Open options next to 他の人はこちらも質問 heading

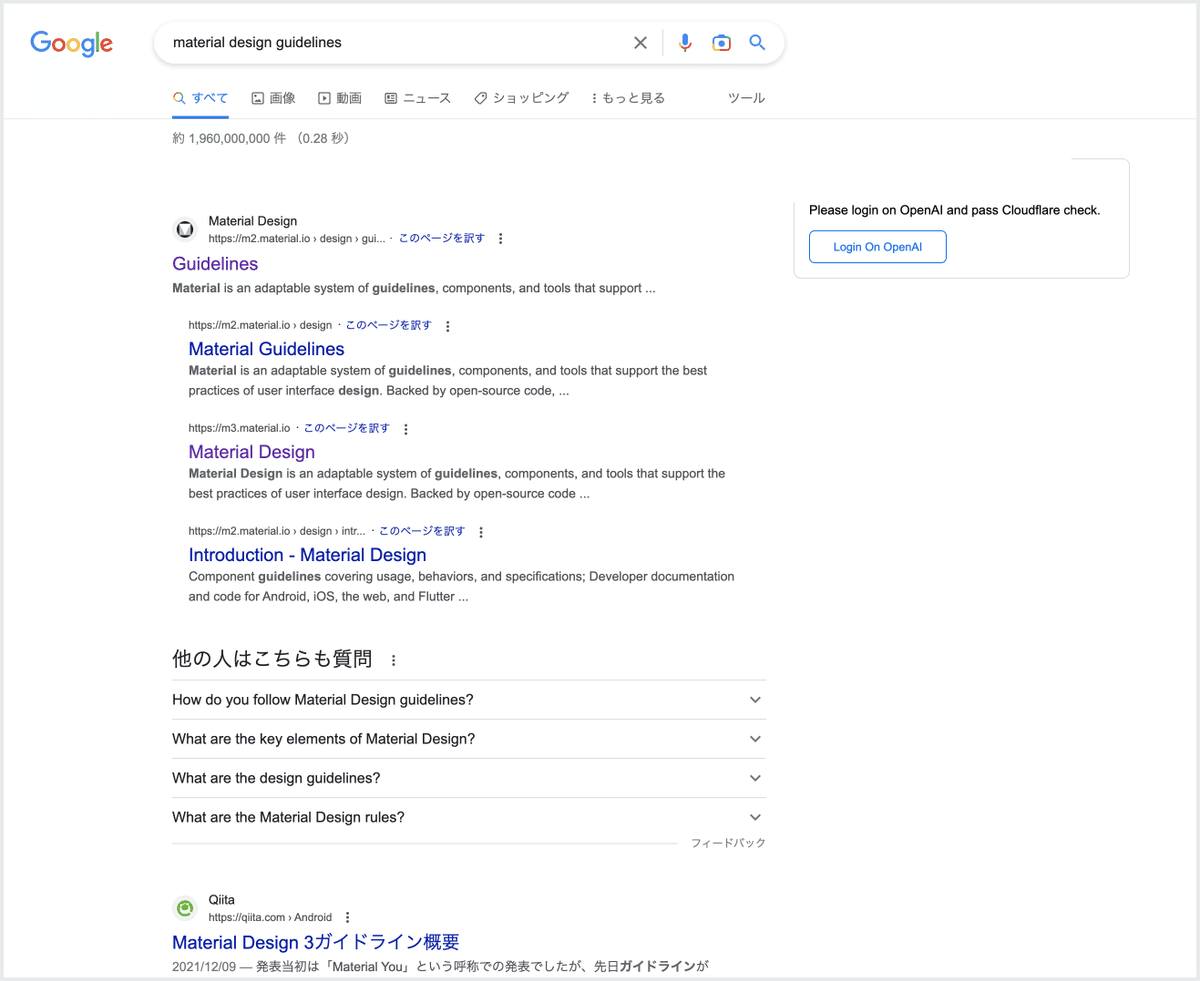coord(393,660)
